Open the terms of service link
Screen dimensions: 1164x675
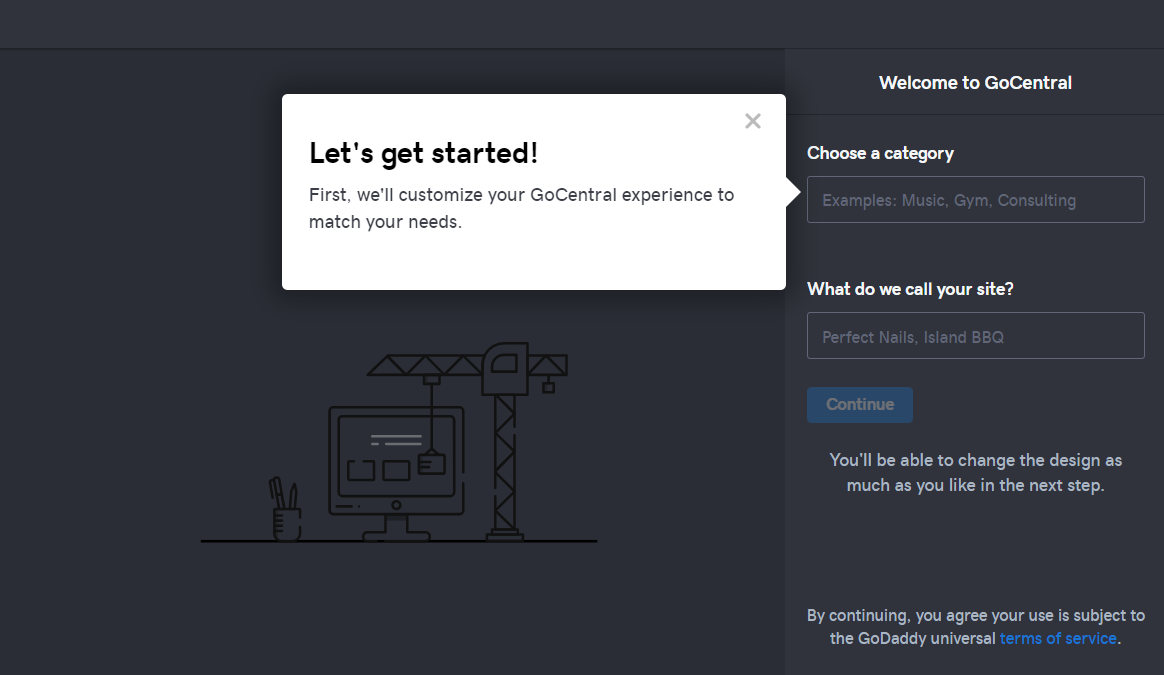pos(1058,638)
